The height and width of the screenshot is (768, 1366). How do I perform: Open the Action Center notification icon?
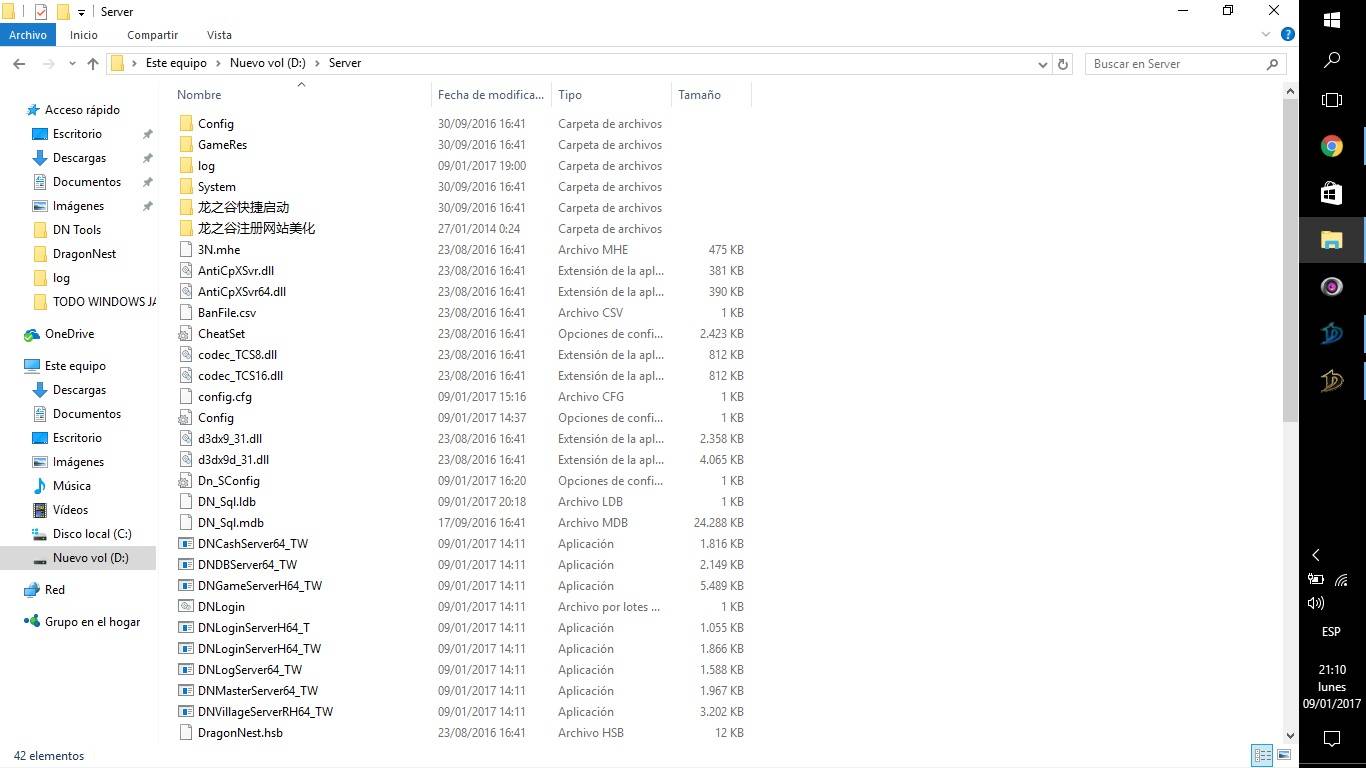tap(1332, 739)
